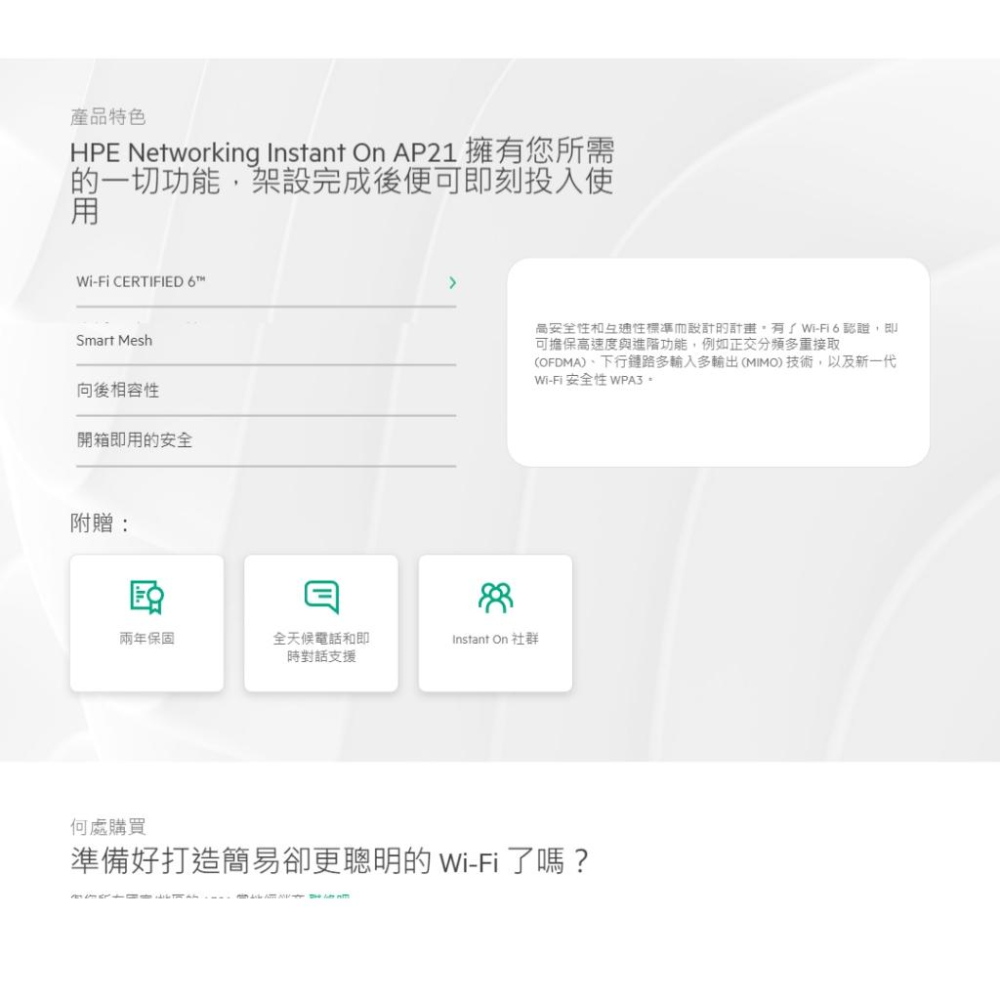The height and width of the screenshot is (1000, 1000).
Task: Click the green chevron next to Wi-Fi CERTIFIED 6
Action: (452, 282)
